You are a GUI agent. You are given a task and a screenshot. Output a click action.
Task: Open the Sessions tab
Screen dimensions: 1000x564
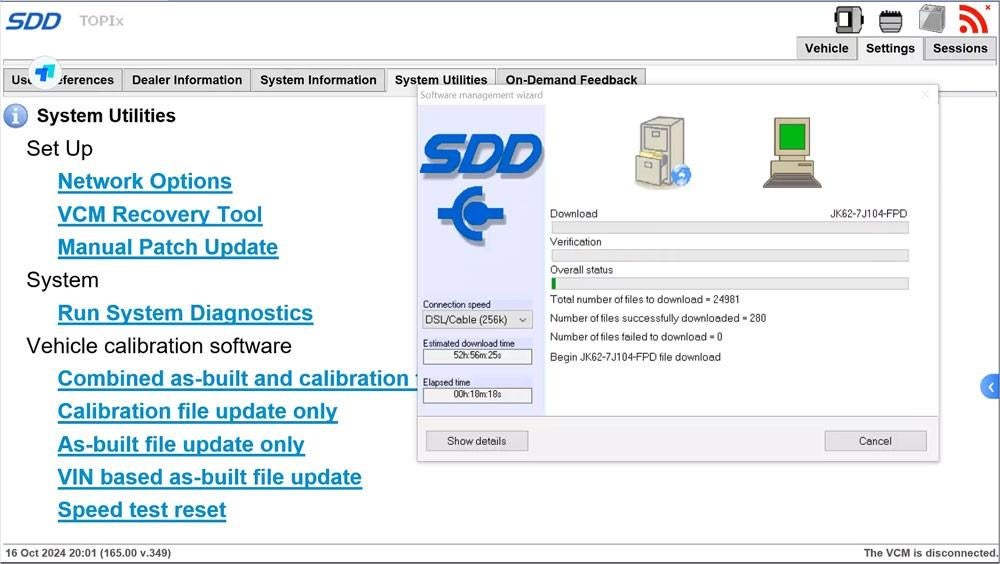tap(960, 48)
